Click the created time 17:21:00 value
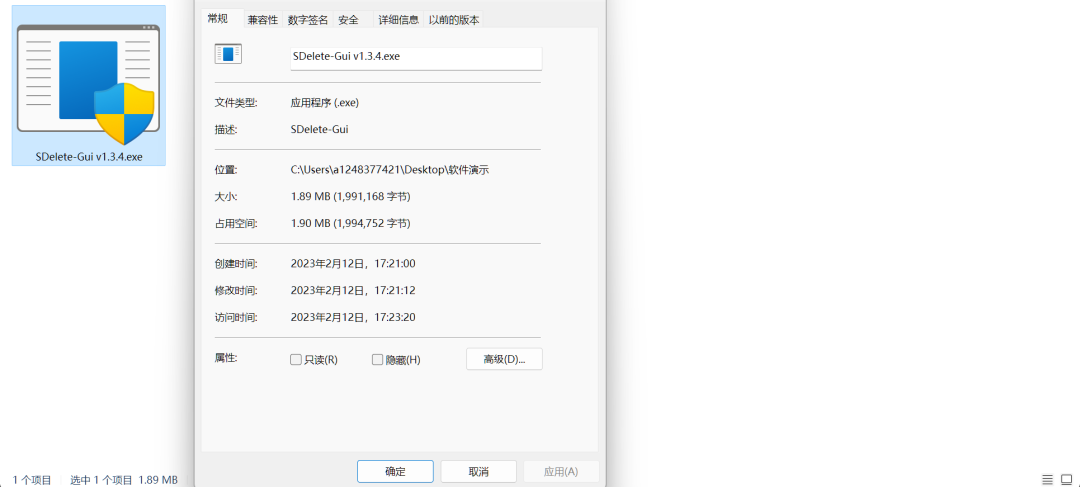The height and width of the screenshot is (487, 1080). click(x=353, y=264)
